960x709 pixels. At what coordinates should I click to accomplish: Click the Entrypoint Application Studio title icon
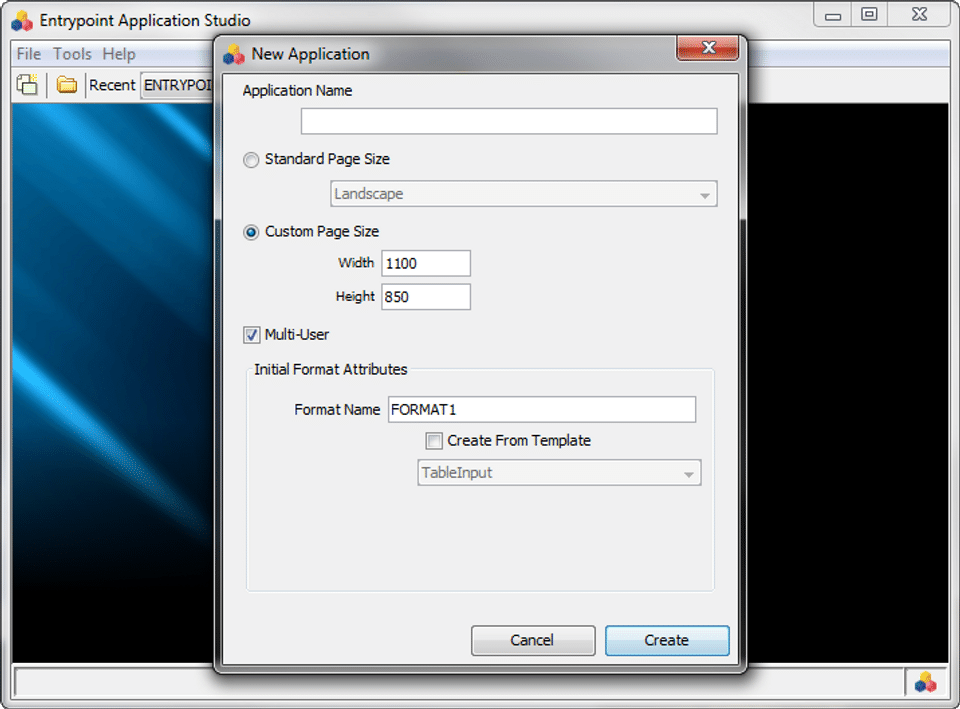pos(22,21)
